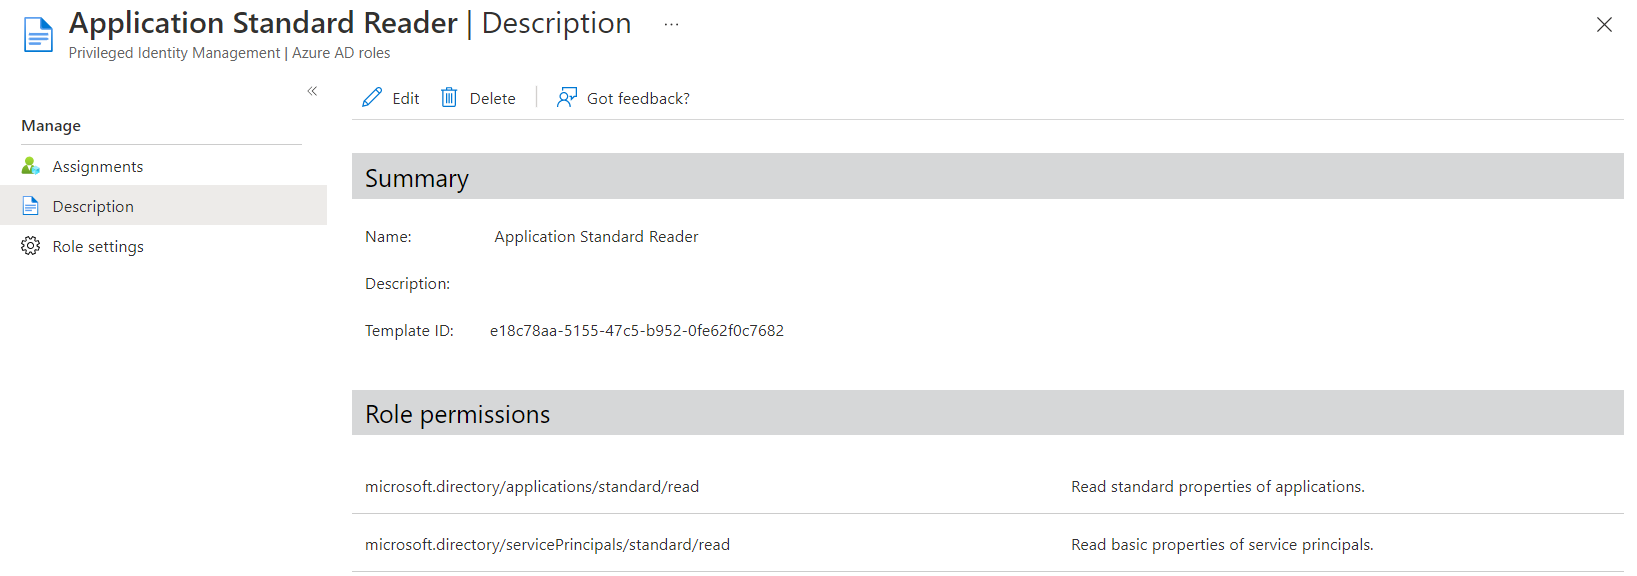Click the Privileged Identity Management breadcrumb text
The height and width of the screenshot is (576, 1637).
tap(174, 53)
